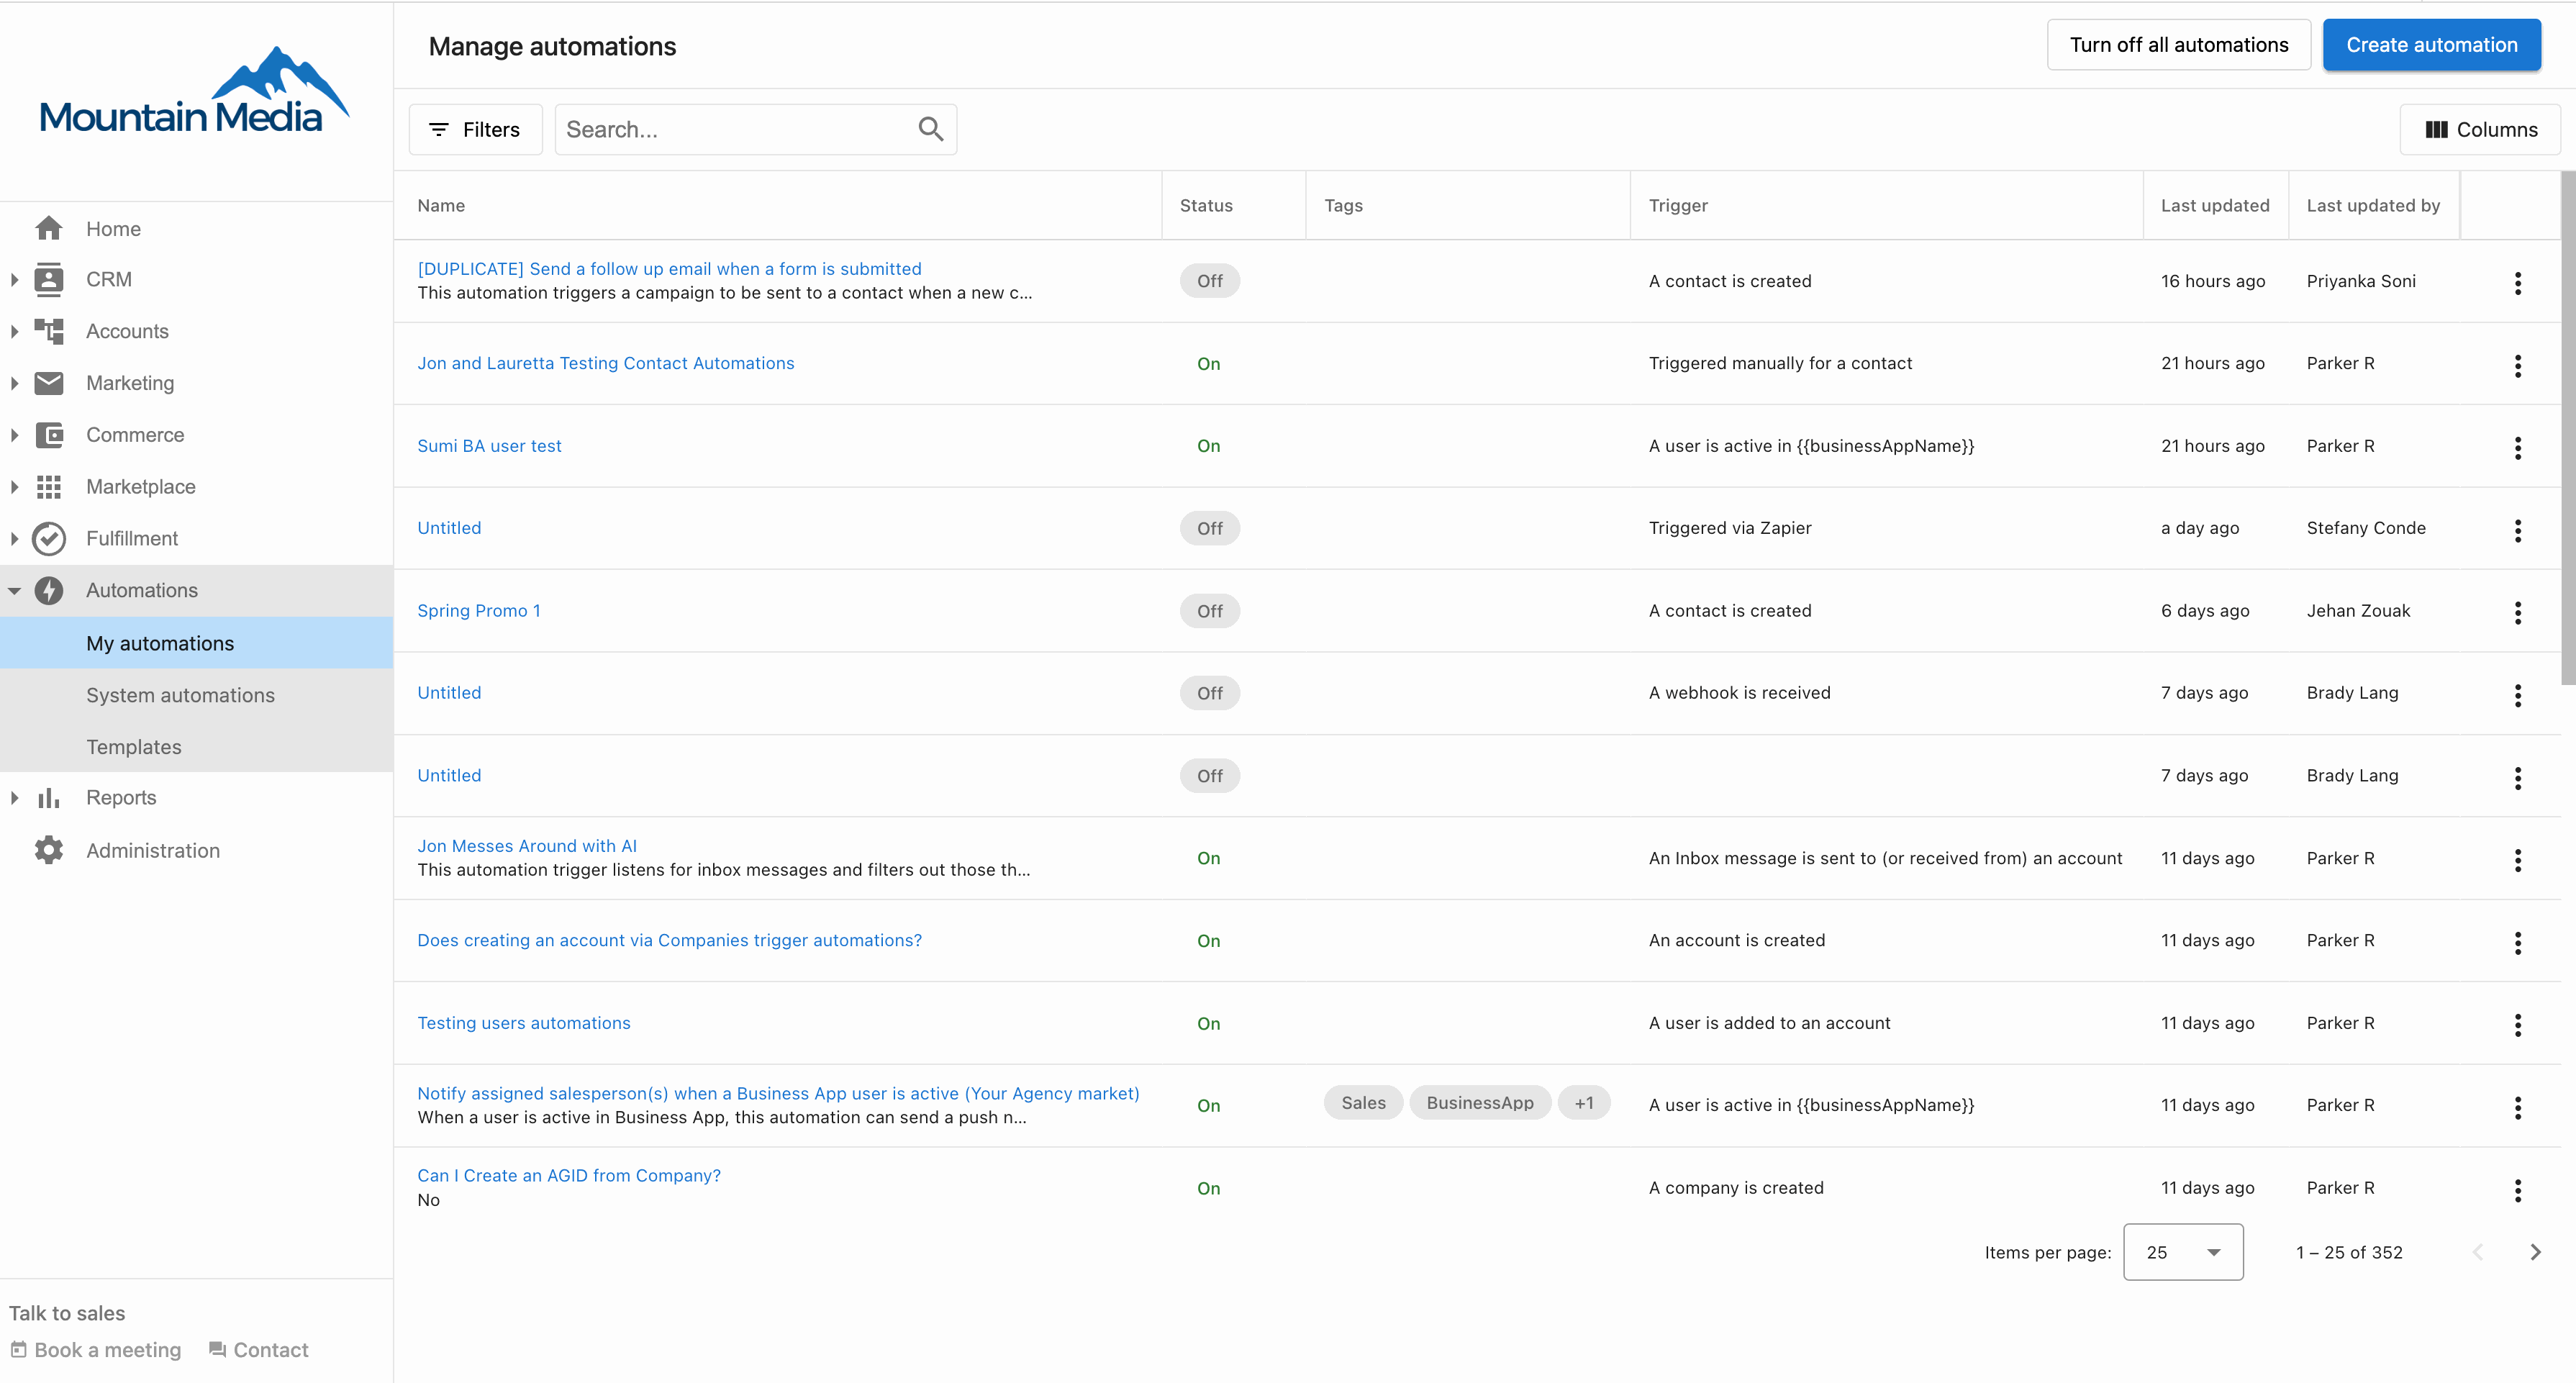Screen dimensions: 2576x1383
Task: Select the Marketplace grid icon
Action: [48, 487]
